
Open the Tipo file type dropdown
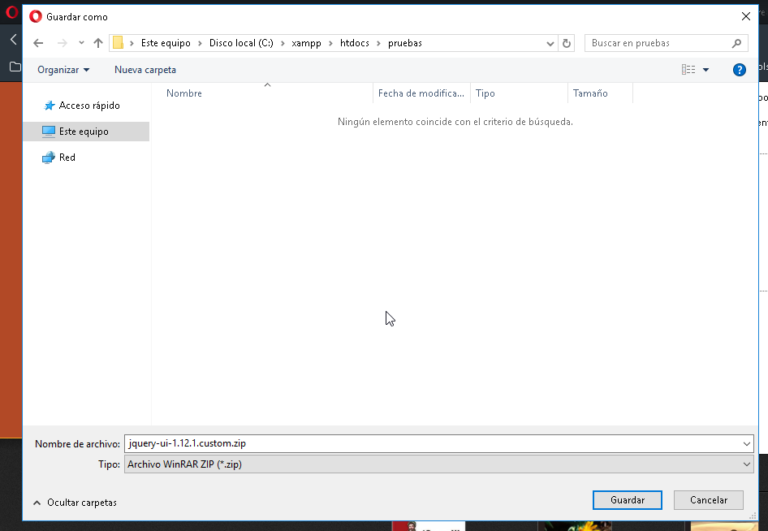[747, 465]
